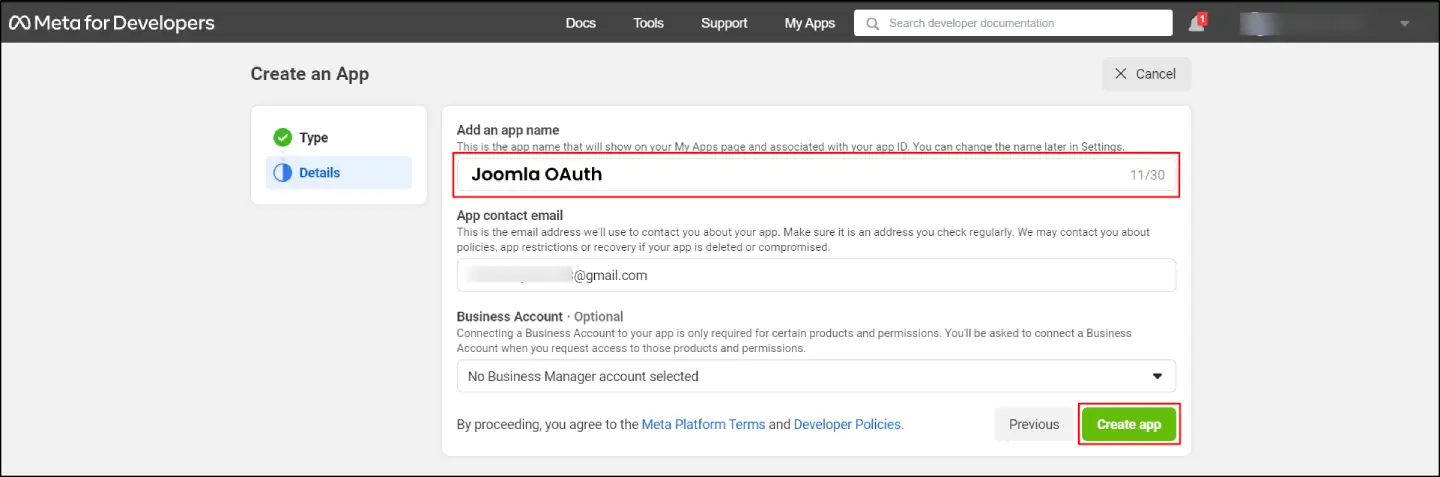The height and width of the screenshot is (477, 1440).
Task: Click the search magnifier icon
Action: pyautogui.click(x=873, y=23)
